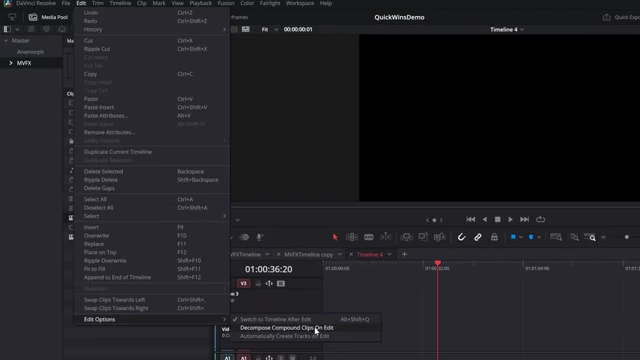Jump to last frame in viewer
The width and height of the screenshot is (640, 360).
[524, 220]
